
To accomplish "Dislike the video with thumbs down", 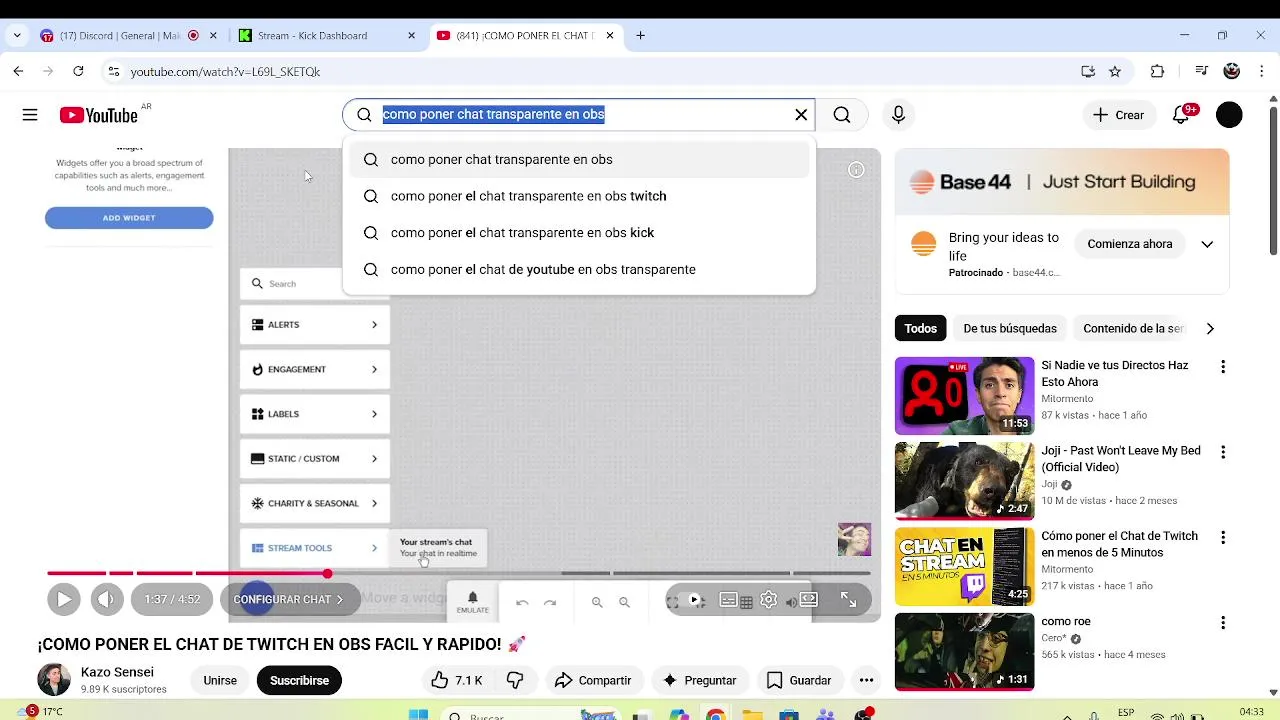I will pyautogui.click(x=515, y=680).
